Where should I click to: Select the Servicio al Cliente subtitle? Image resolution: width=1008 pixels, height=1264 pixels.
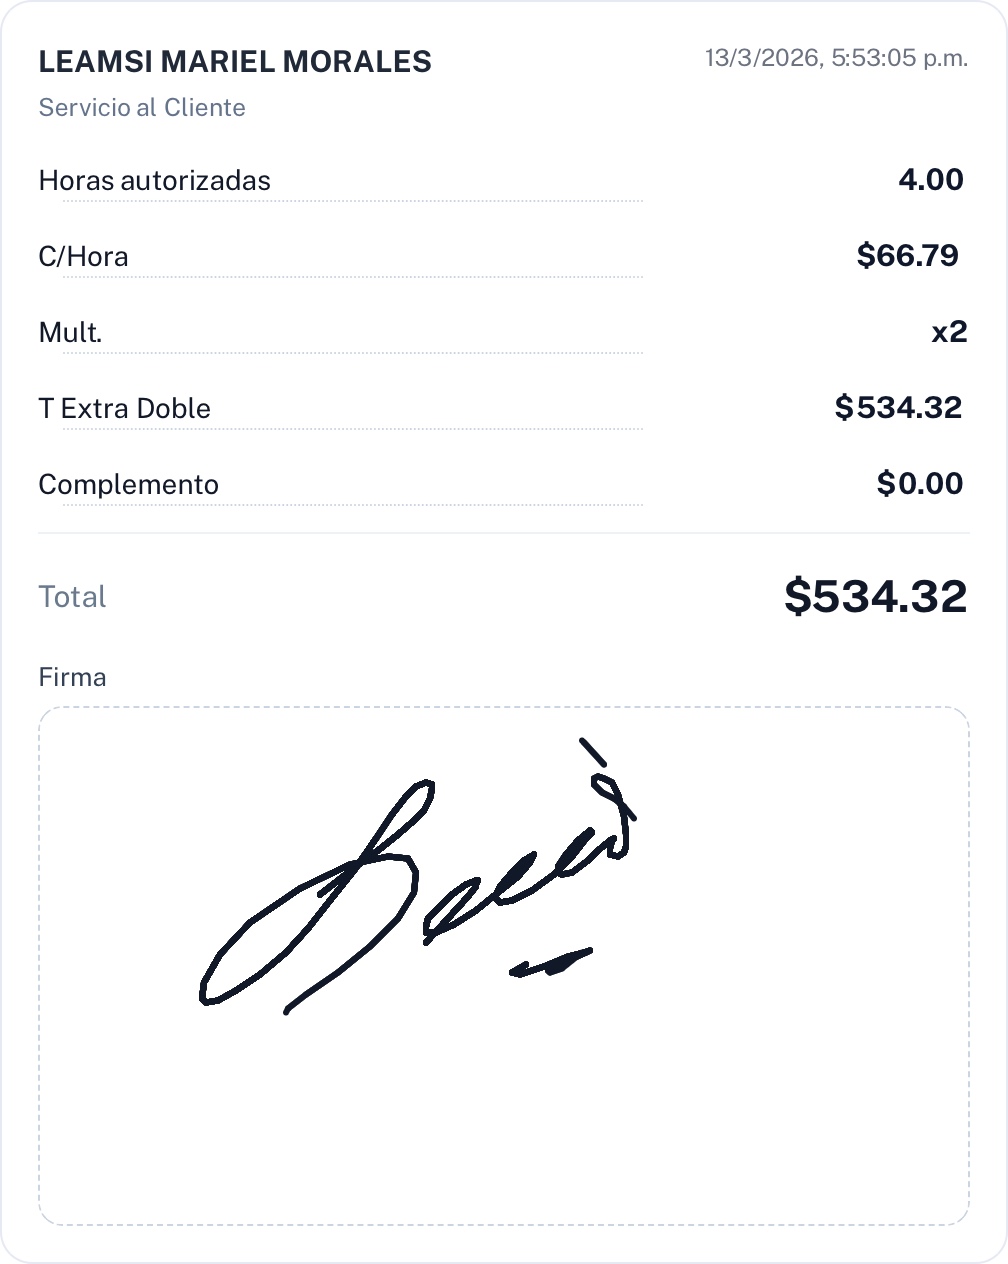(x=142, y=108)
